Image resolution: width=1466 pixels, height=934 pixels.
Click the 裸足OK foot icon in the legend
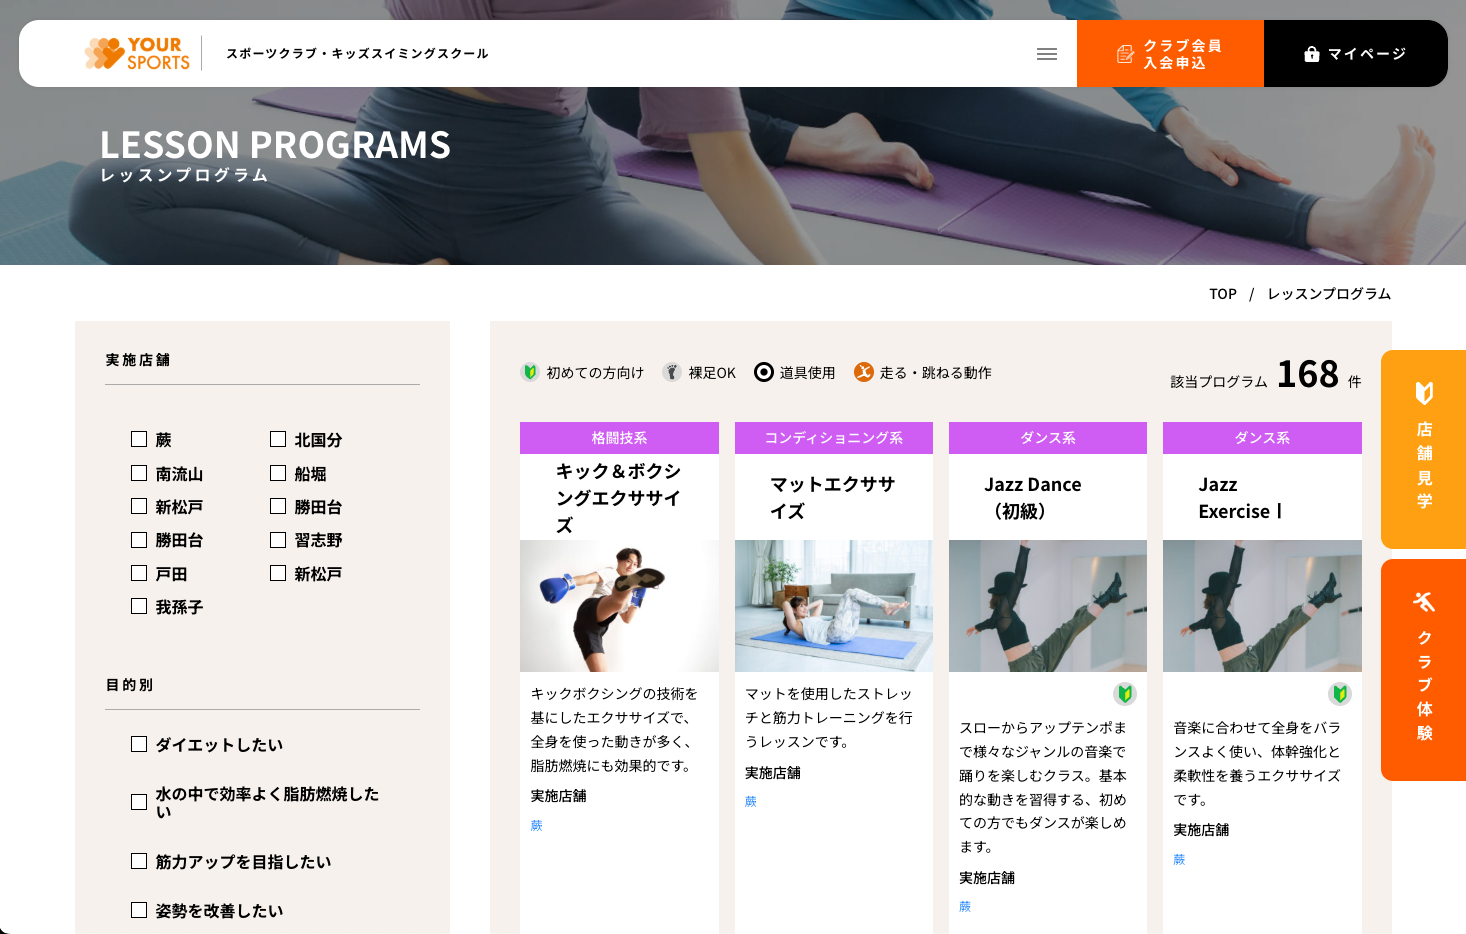click(672, 372)
